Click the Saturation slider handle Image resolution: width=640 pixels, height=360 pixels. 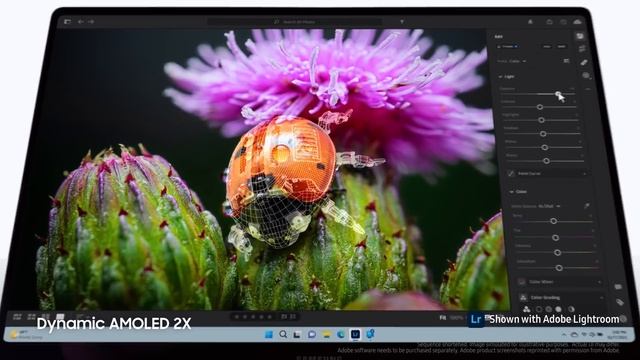(559, 268)
